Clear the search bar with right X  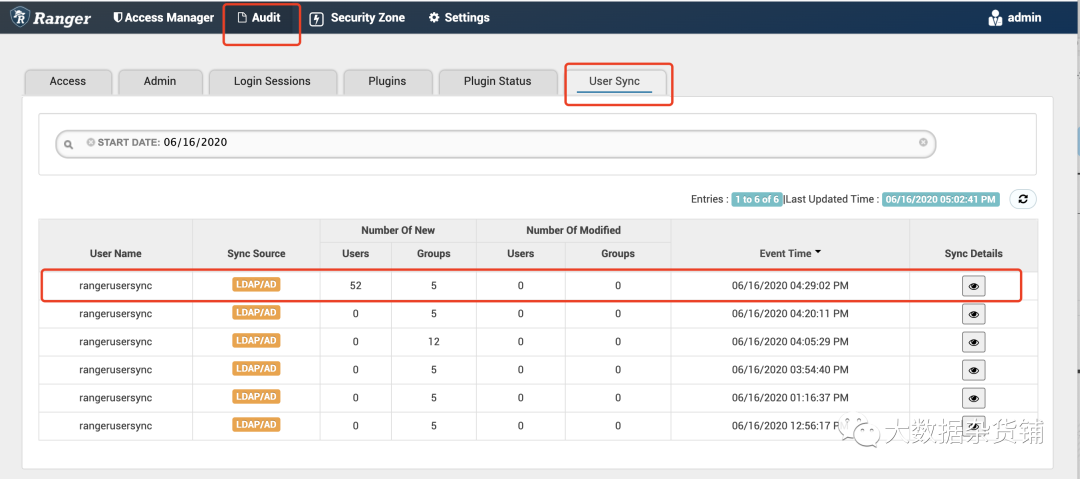pos(923,143)
